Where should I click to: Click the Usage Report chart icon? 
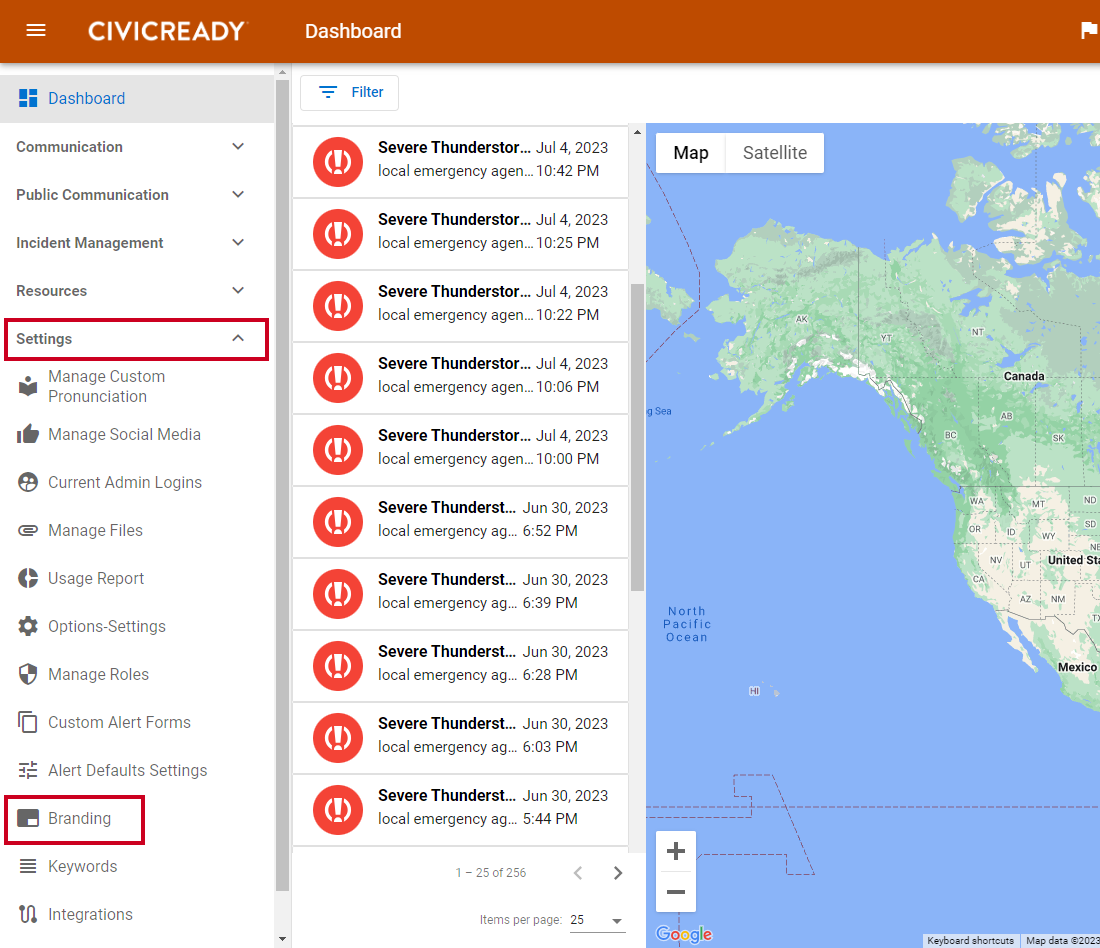[x=28, y=578]
